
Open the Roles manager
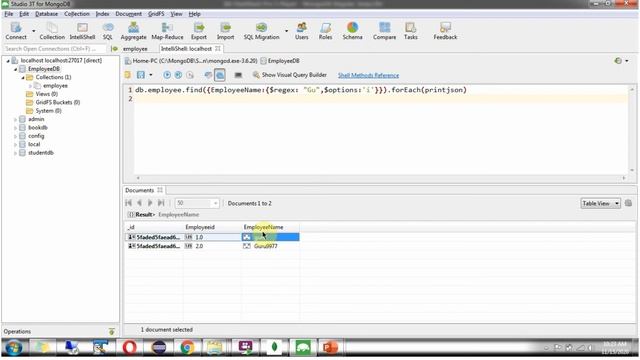(x=325, y=31)
